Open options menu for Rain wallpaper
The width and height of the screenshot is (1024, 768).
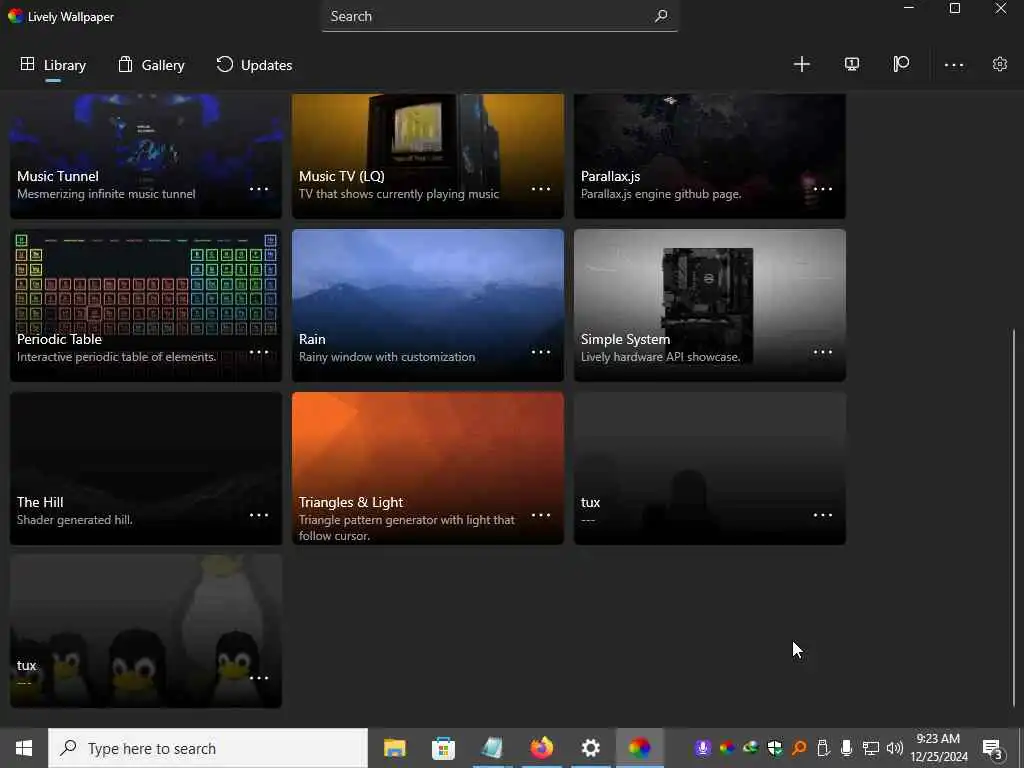pyautogui.click(x=541, y=352)
